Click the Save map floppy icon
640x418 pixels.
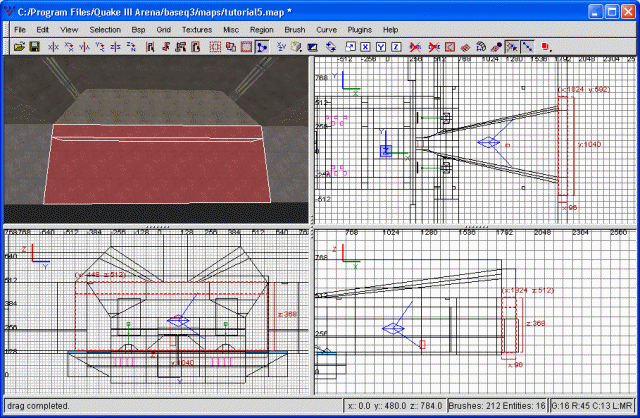(35, 47)
